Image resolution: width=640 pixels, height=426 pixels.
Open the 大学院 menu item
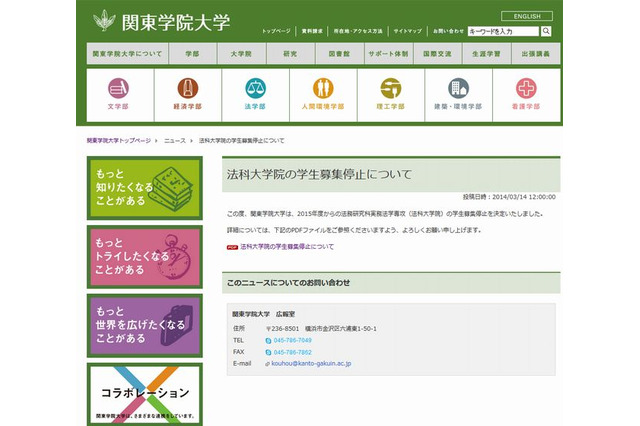point(241,53)
